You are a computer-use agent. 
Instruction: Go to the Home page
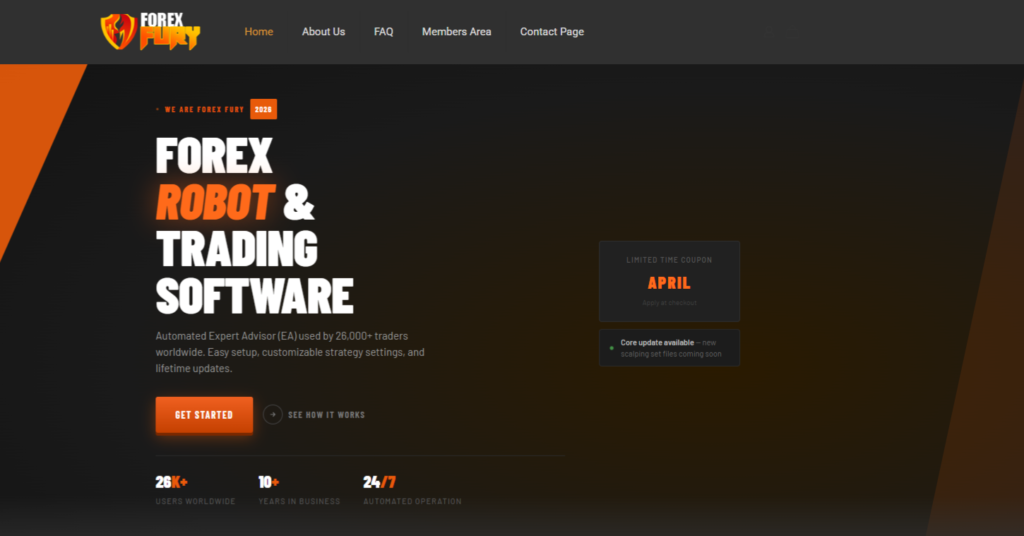pos(259,31)
